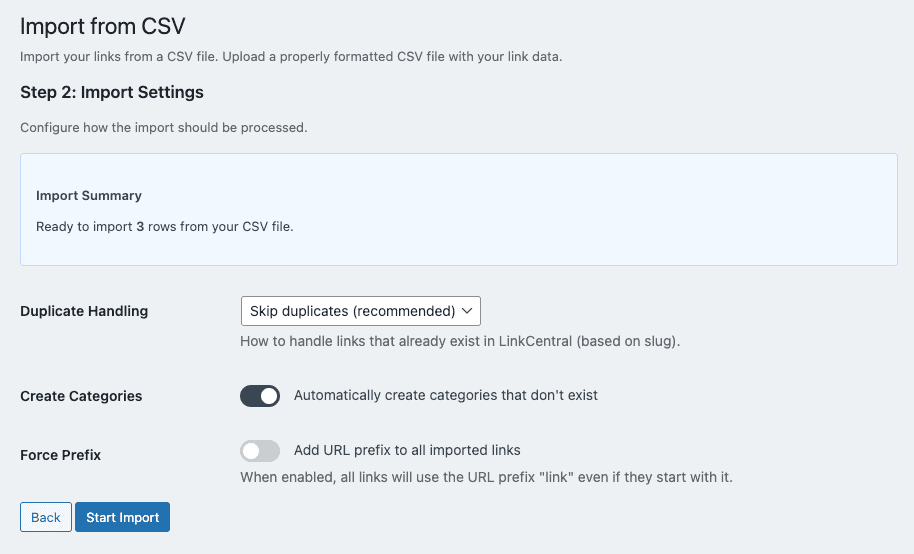Click the "Import from CSV" page title
The height and width of the screenshot is (554, 914).
(x=103, y=25)
